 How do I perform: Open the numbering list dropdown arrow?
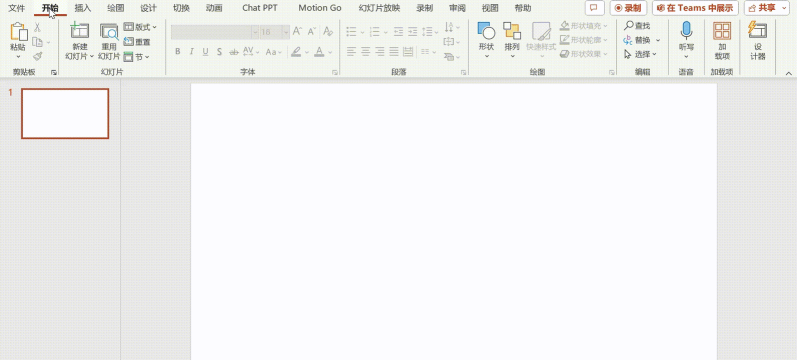(x=385, y=33)
